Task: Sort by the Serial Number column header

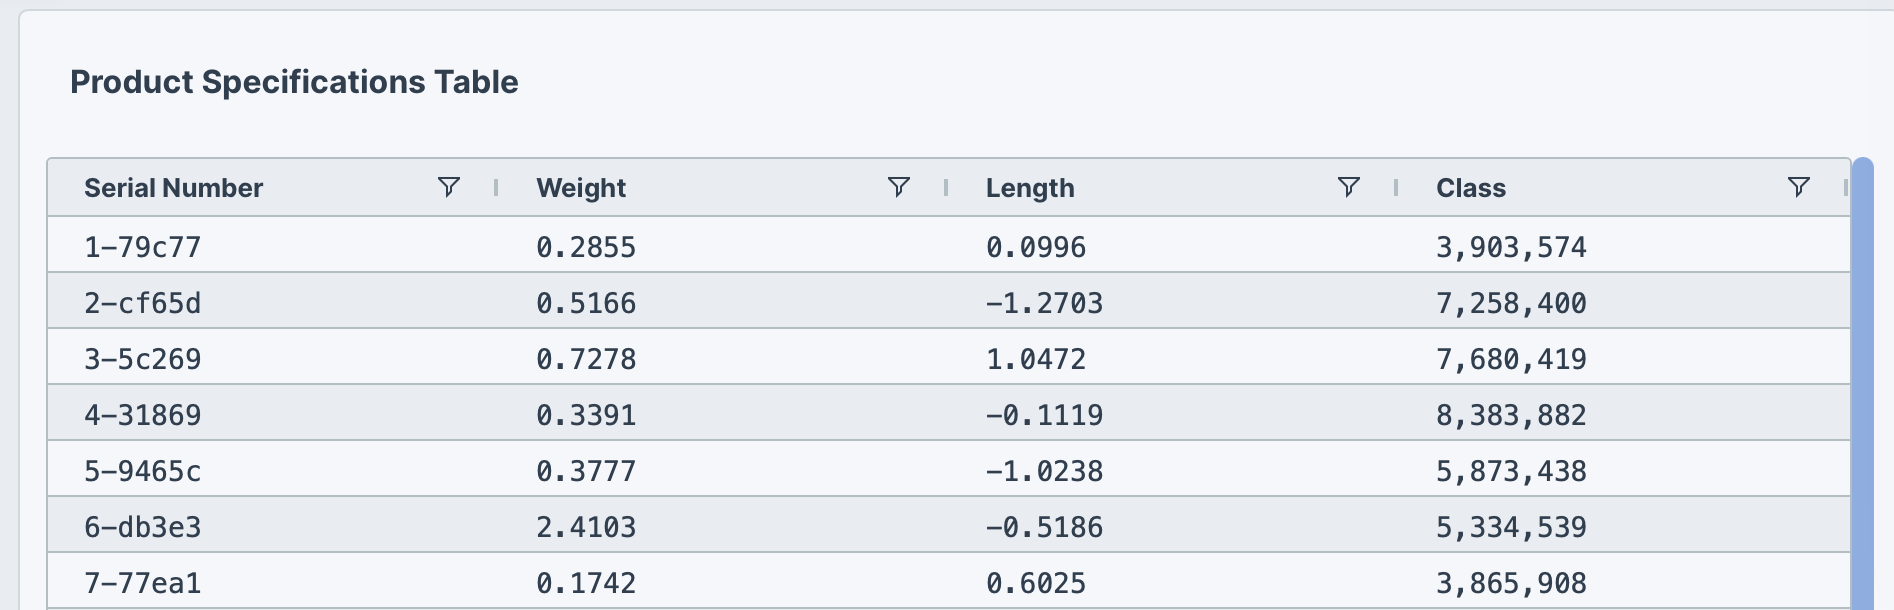Action: [174, 187]
